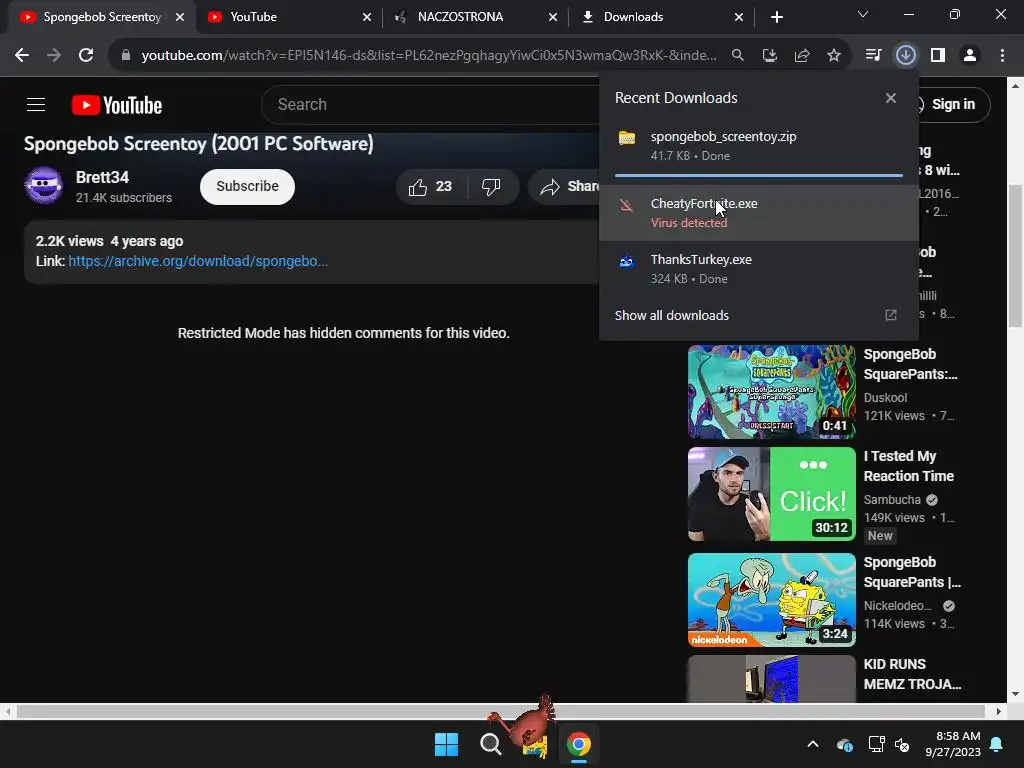
Task: Dislike the video with thumbs down
Action: coord(491,187)
